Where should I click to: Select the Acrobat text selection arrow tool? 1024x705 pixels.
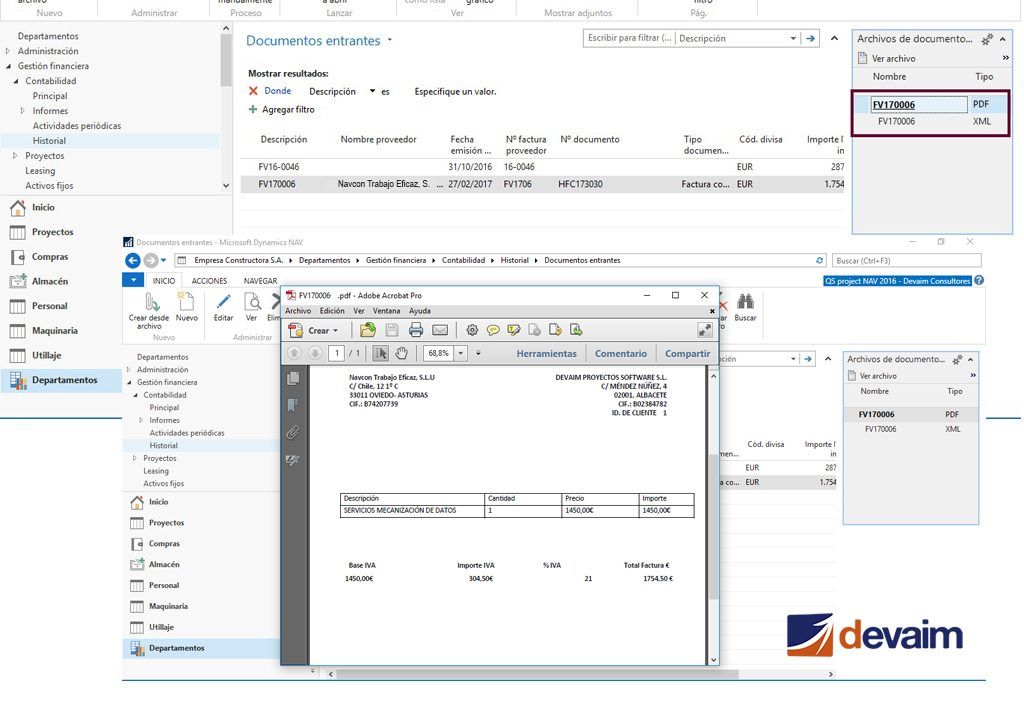tap(380, 353)
